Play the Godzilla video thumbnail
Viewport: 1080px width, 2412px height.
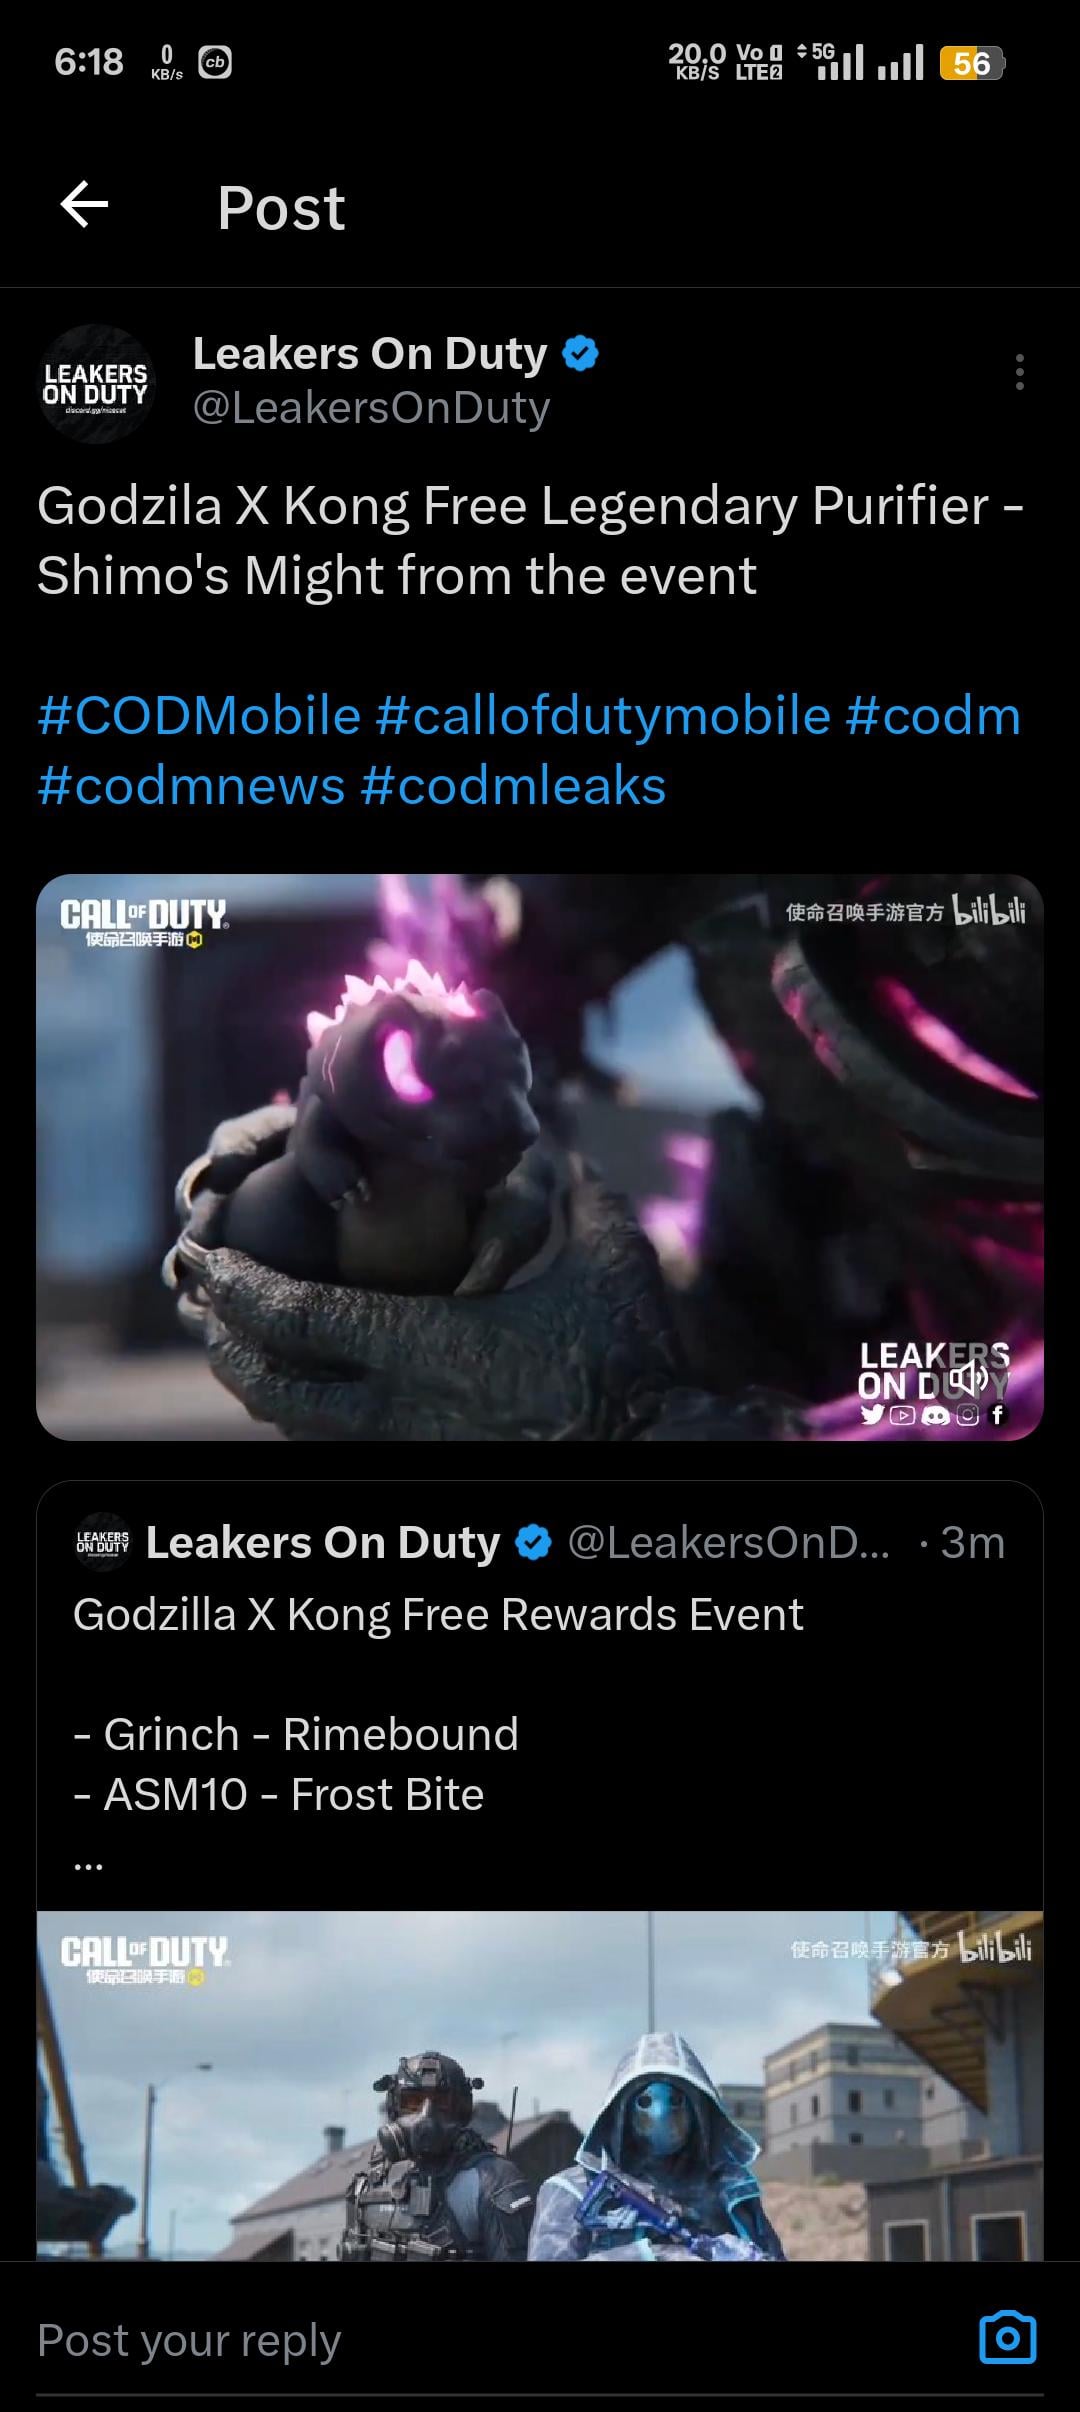coord(540,1157)
